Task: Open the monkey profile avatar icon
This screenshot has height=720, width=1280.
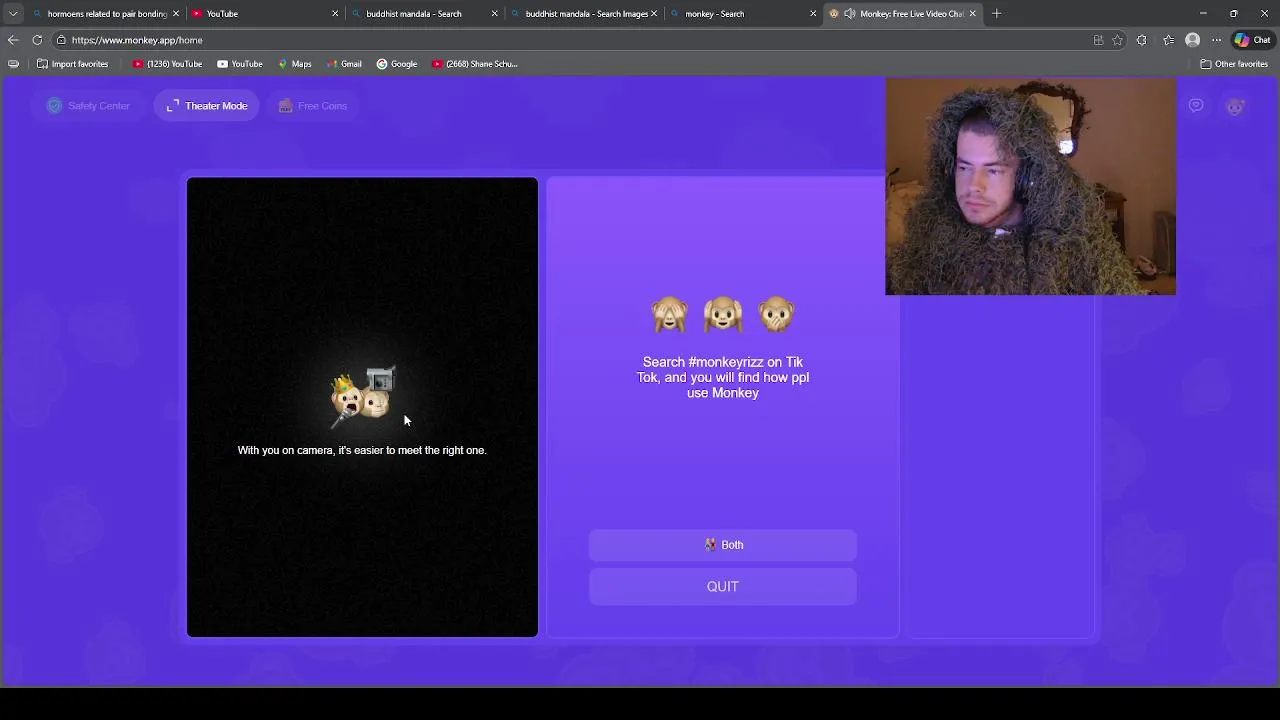Action: pos(1235,107)
